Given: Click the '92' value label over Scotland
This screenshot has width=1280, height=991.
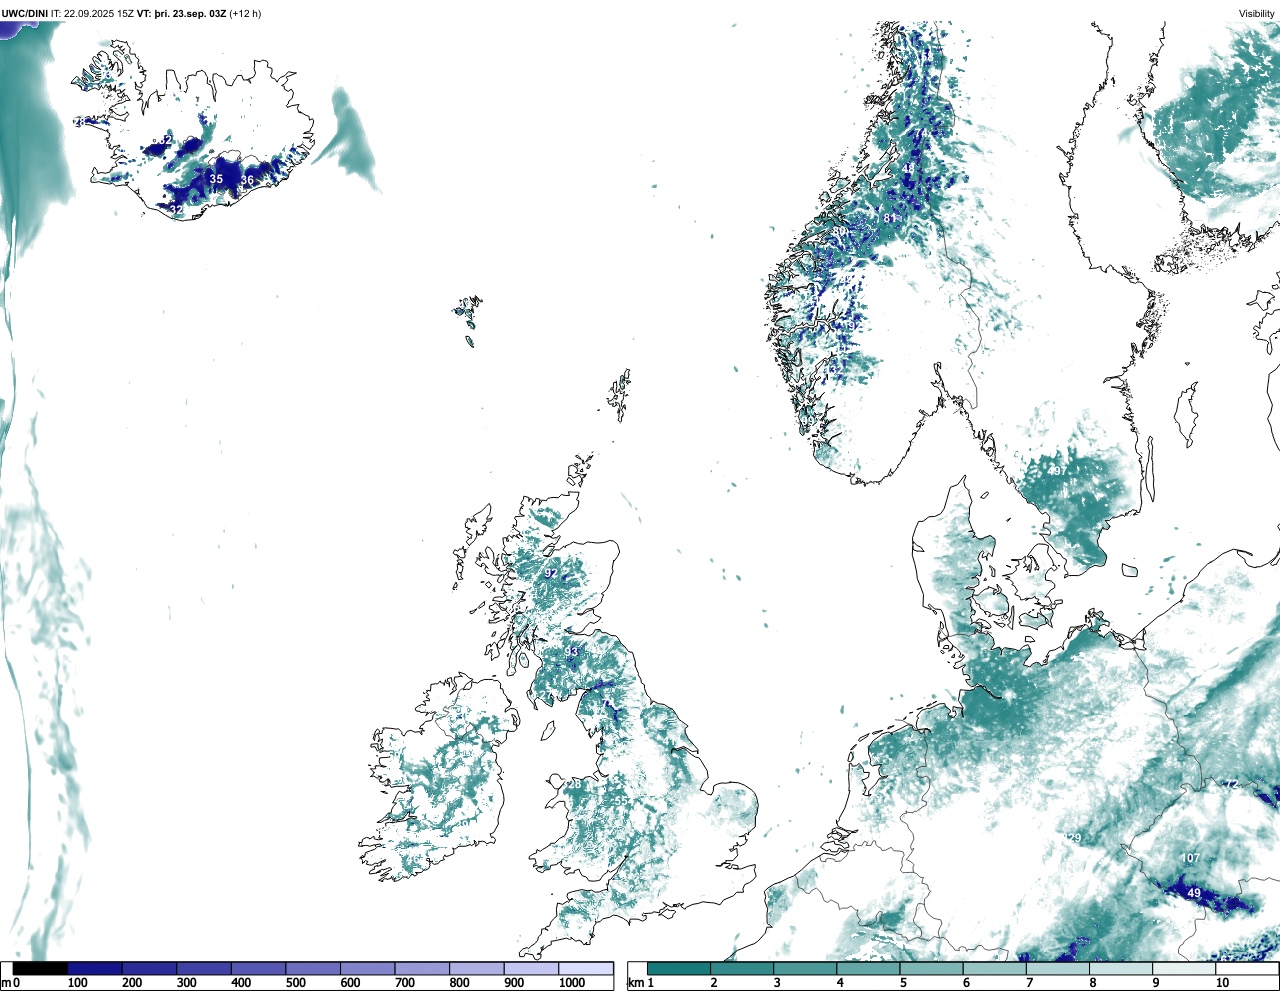Looking at the screenshot, I should pyautogui.click(x=550, y=573).
